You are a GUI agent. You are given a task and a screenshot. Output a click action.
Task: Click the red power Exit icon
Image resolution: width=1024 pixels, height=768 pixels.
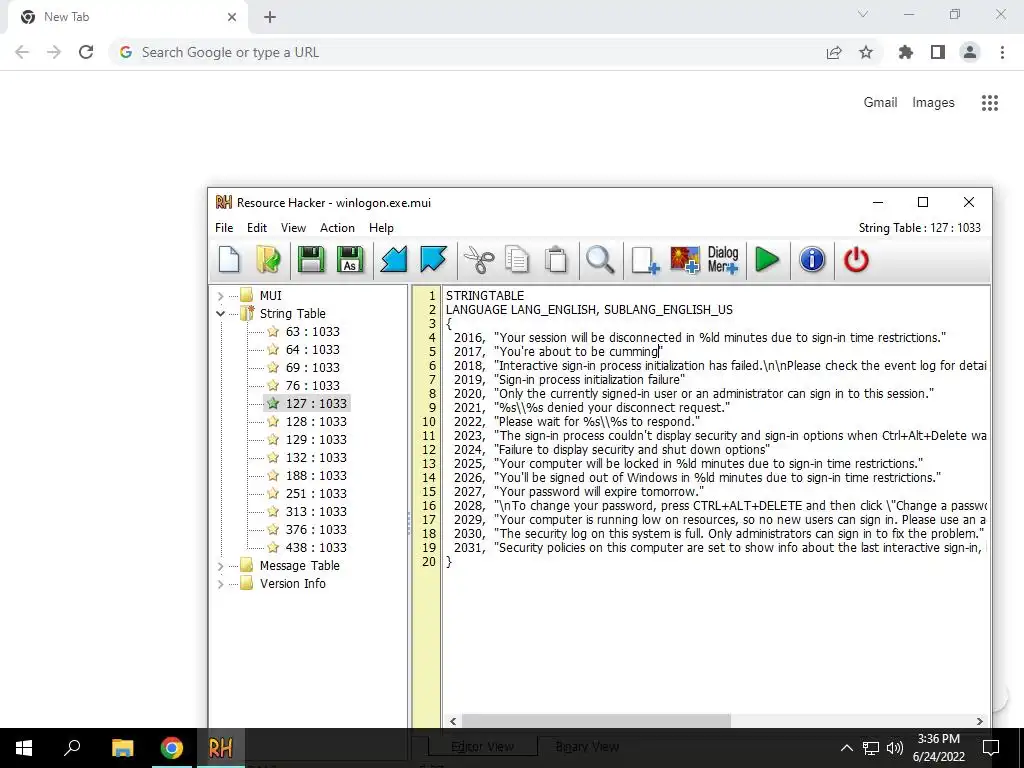[x=856, y=260]
